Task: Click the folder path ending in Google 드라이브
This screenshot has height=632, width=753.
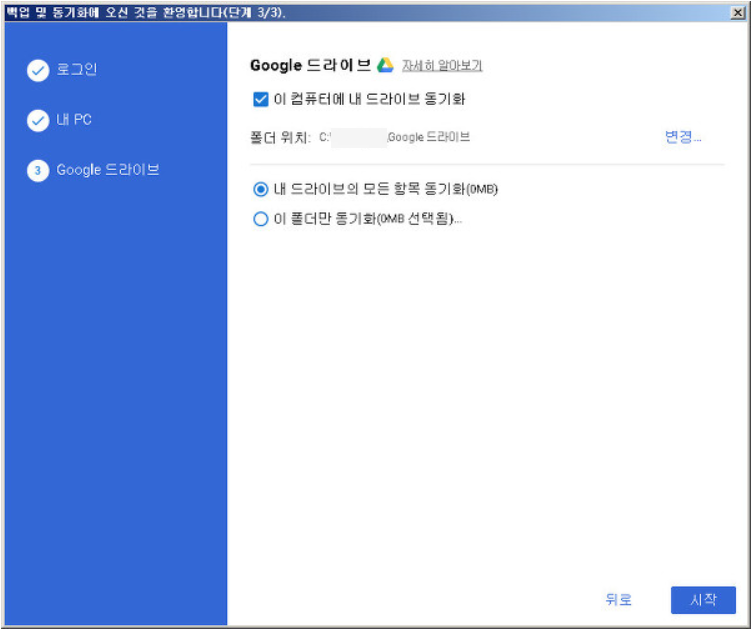Action: pos(395,137)
